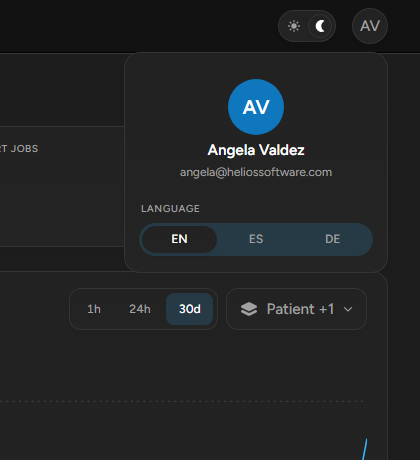The image size is (420, 460).
Task: Set language to EN
Action: coord(179,239)
